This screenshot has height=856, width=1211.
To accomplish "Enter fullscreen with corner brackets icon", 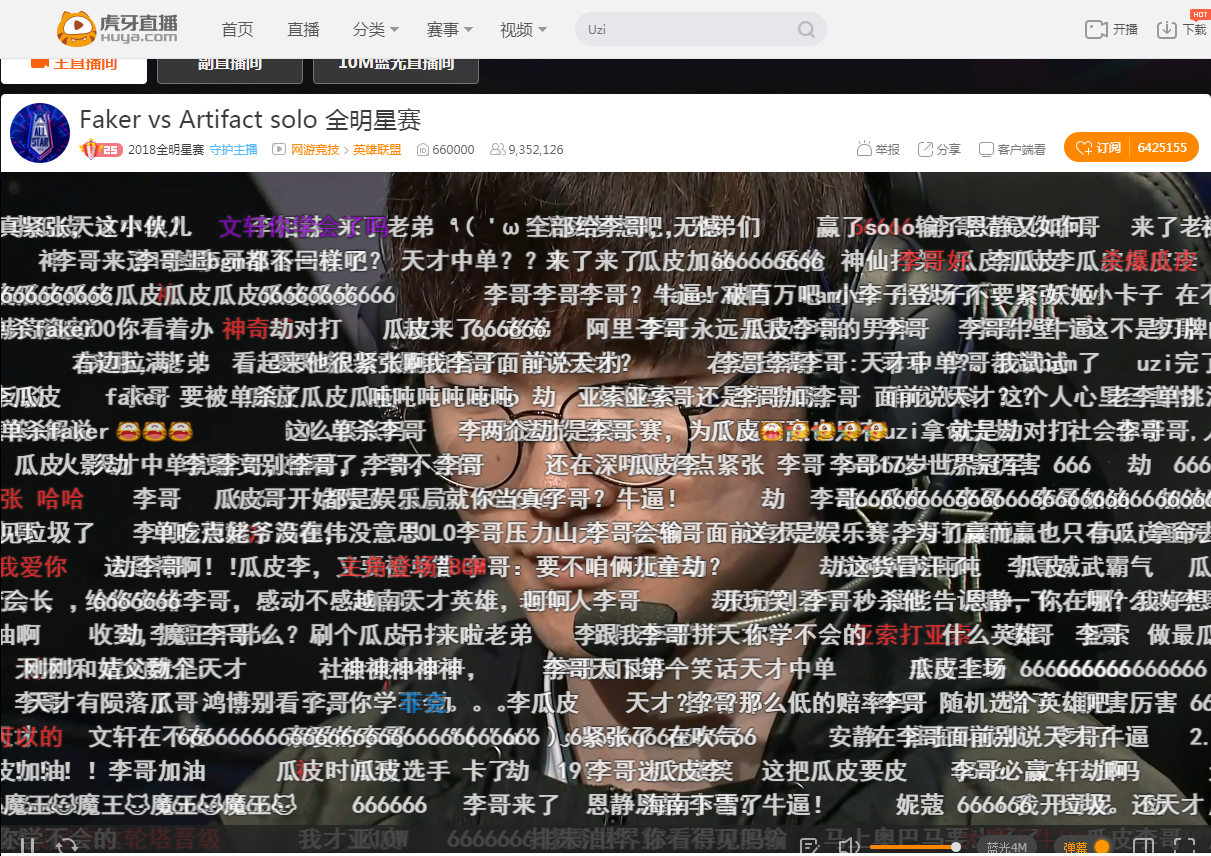I will (x=1185, y=848).
